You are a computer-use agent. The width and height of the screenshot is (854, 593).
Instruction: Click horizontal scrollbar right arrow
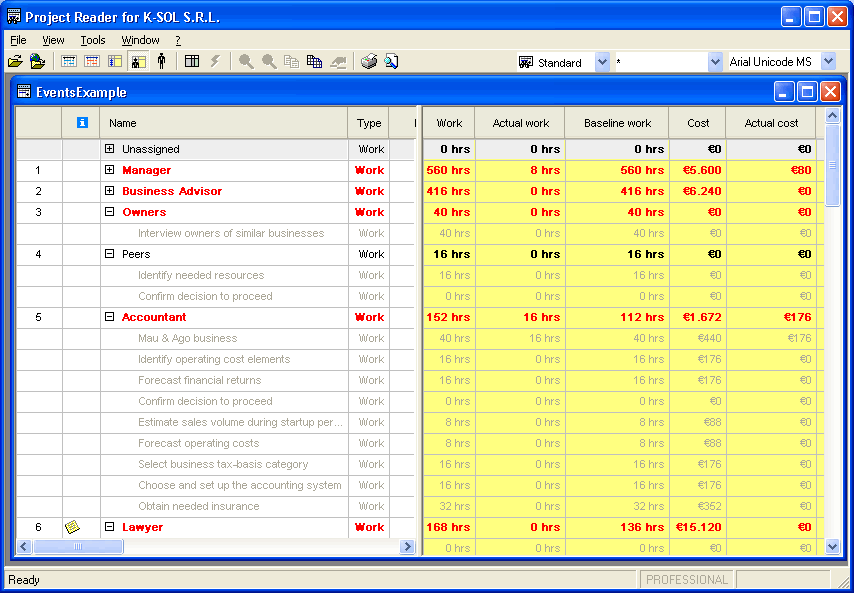coord(407,547)
